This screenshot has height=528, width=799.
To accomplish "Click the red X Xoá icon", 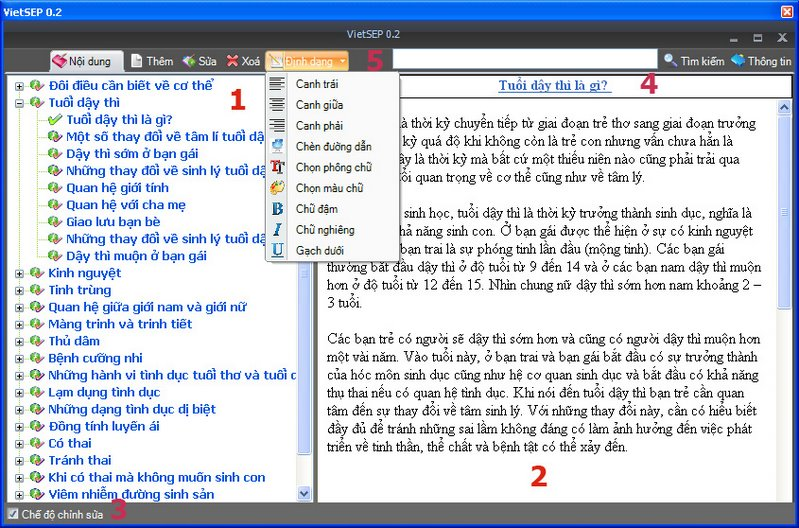I will coord(232,61).
